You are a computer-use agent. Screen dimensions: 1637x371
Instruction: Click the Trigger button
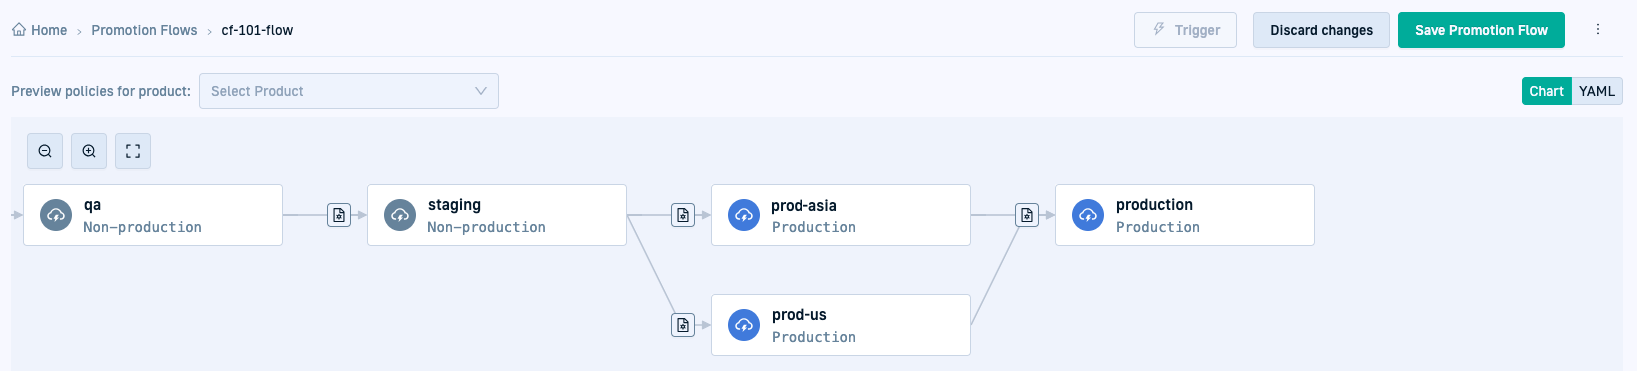pyautogui.click(x=1185, y=30)
